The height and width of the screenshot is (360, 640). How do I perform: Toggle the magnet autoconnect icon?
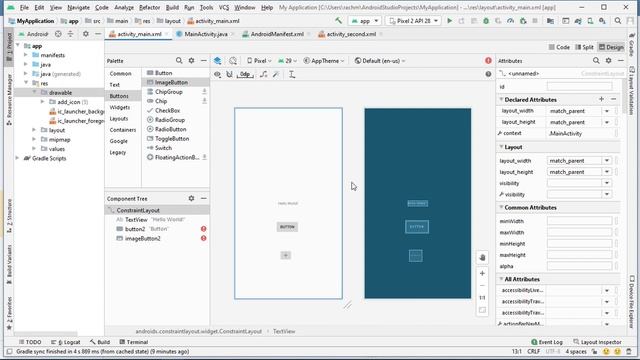229,74
